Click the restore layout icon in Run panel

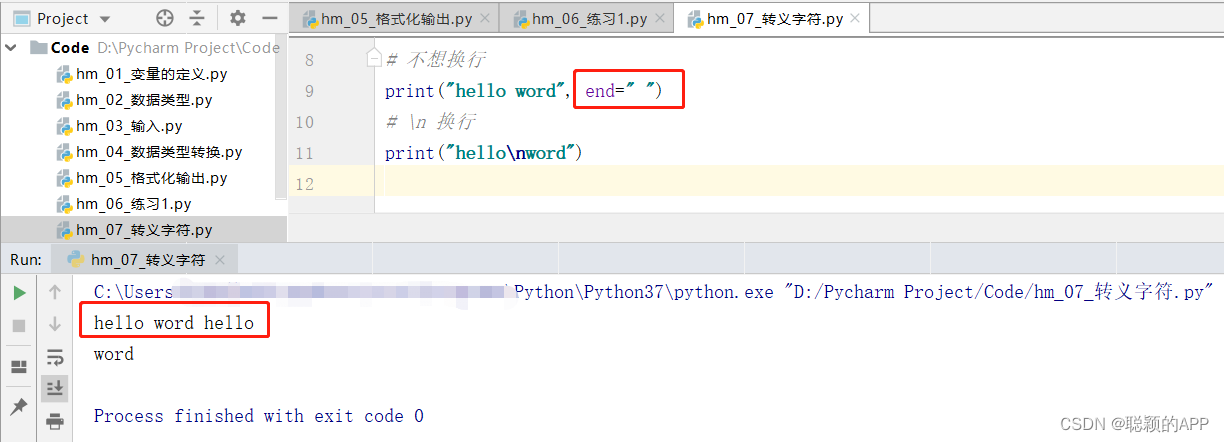click(19, 367)
